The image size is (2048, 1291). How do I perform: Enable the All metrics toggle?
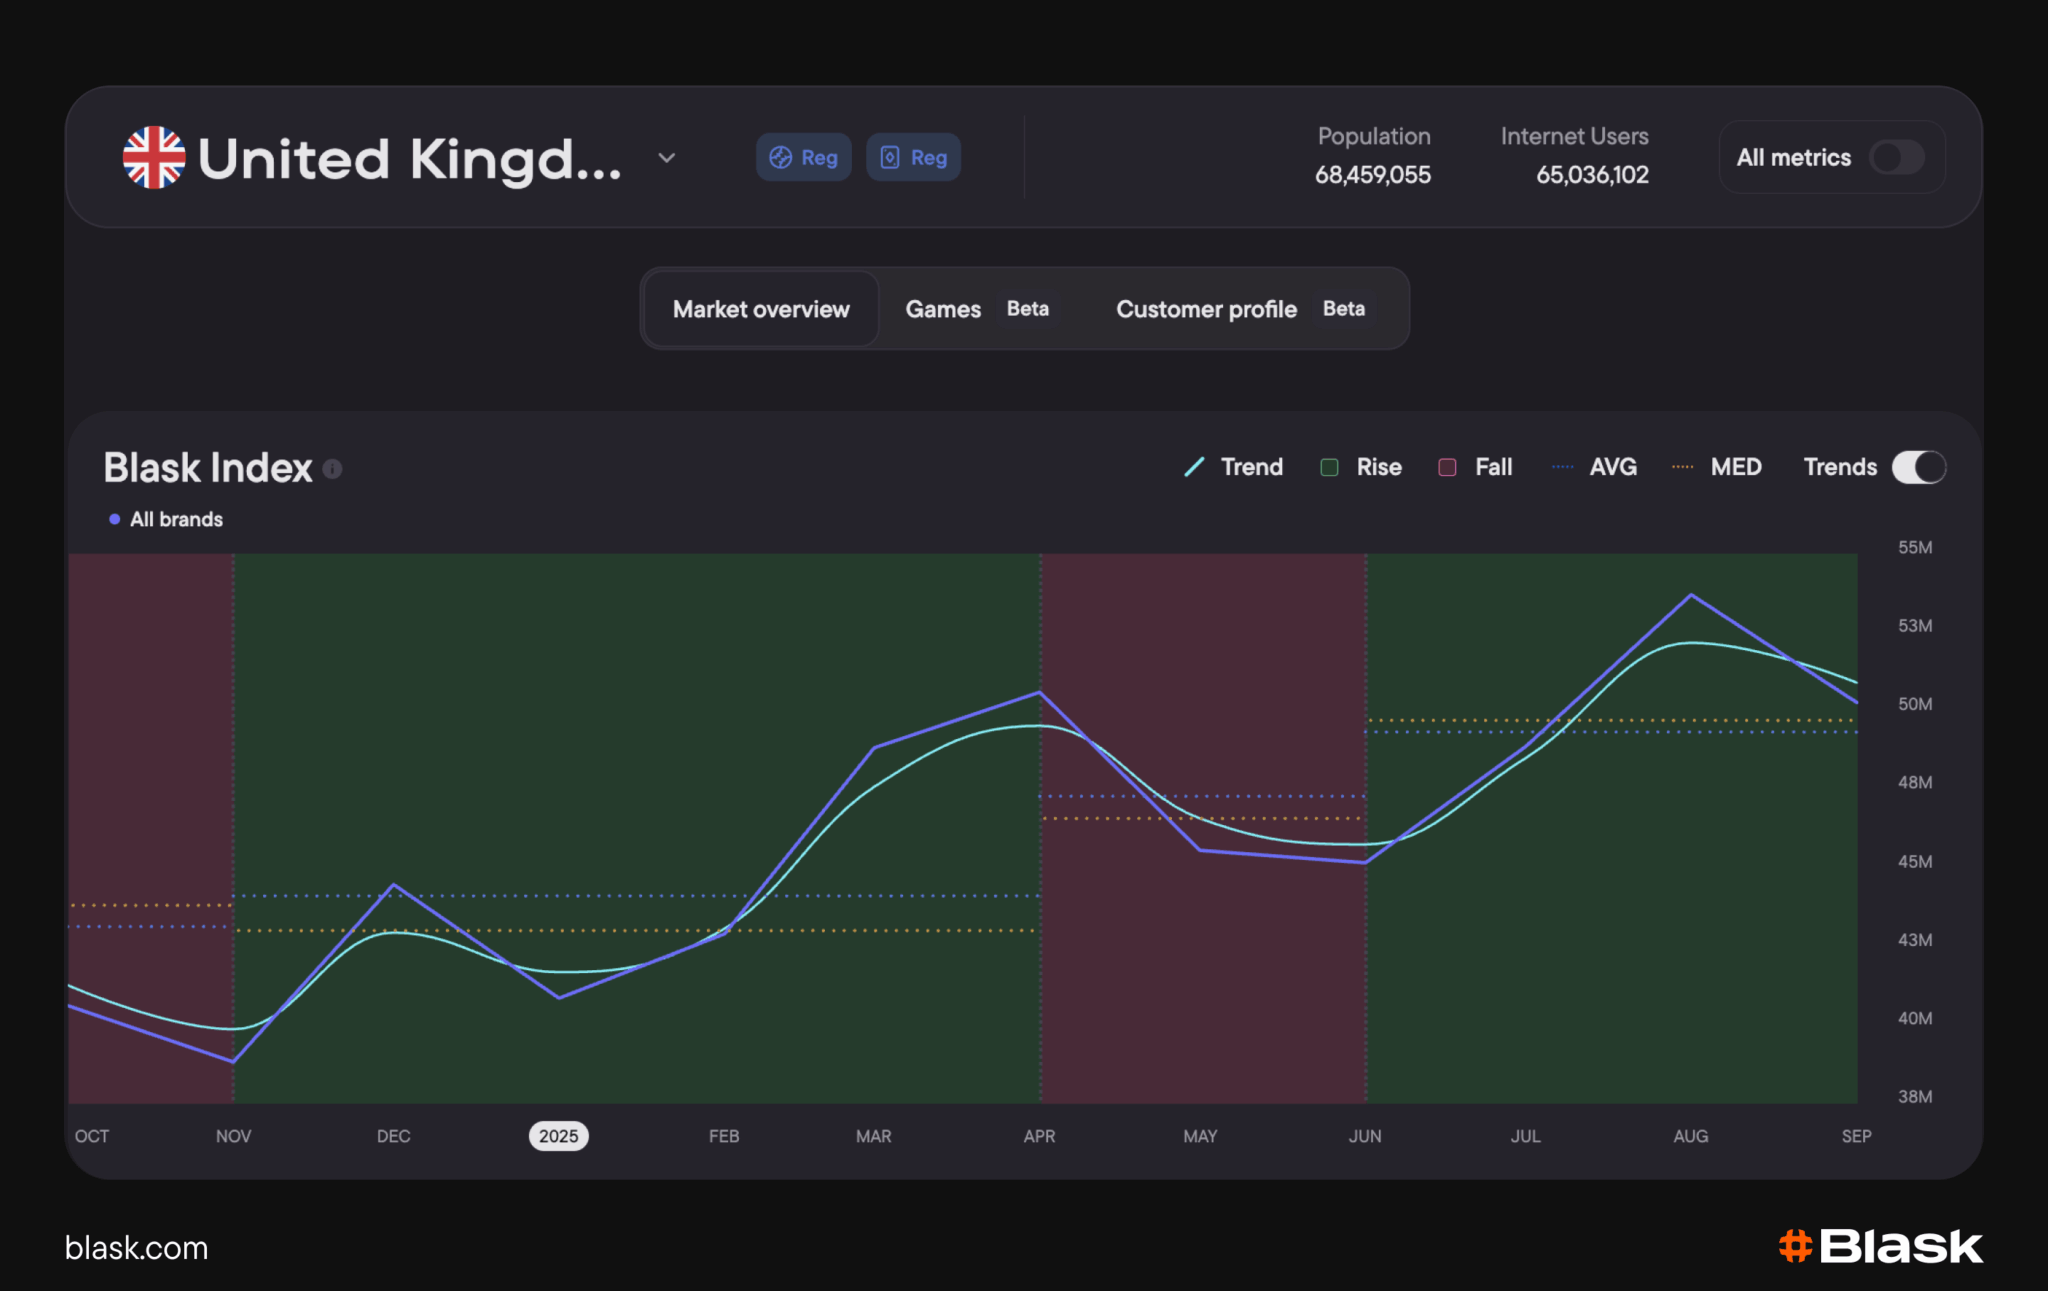tap(1897, 157)
